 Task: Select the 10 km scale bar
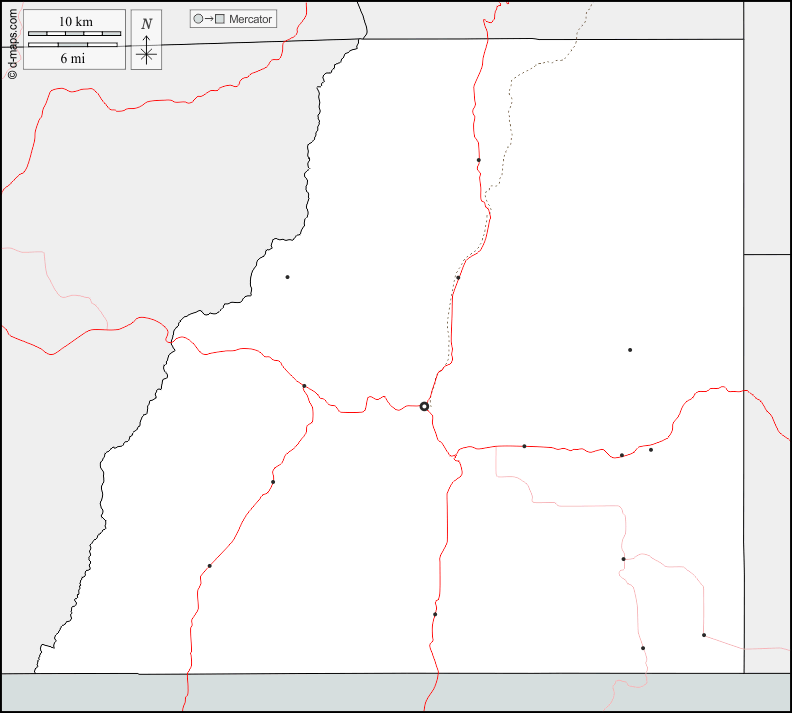[x=74, y=34]
